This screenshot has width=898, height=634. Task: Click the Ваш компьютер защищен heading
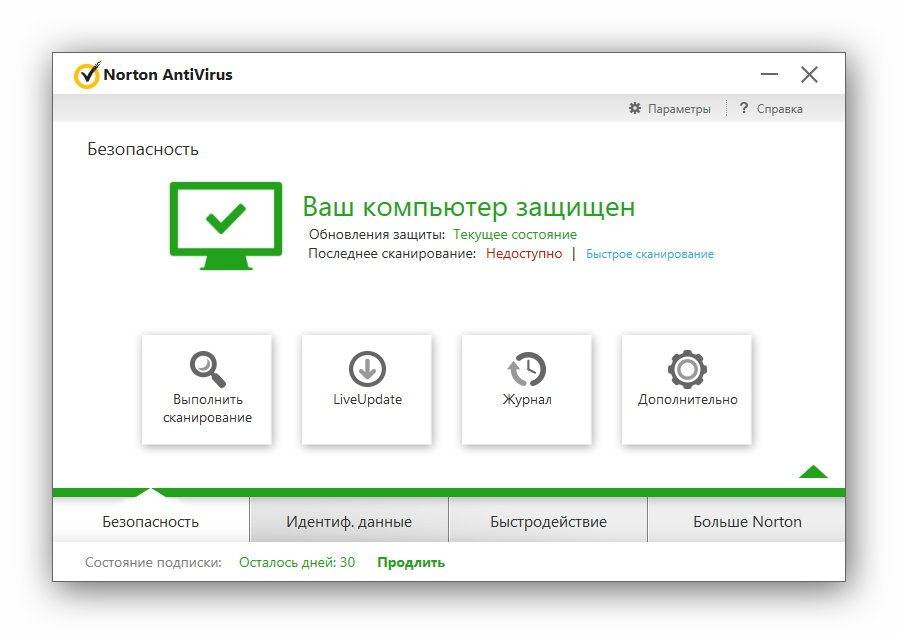[469, 207]
